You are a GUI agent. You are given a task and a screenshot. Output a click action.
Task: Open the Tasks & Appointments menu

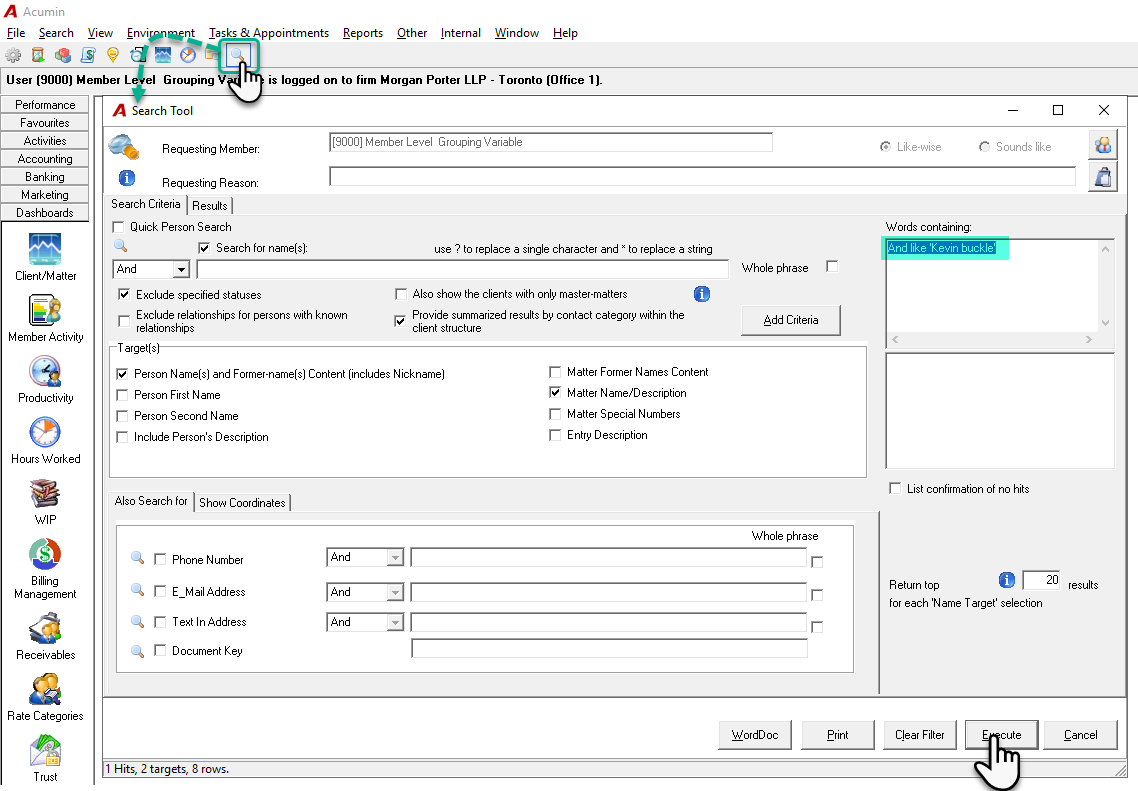pyautogui.click(x=269, y=33)
